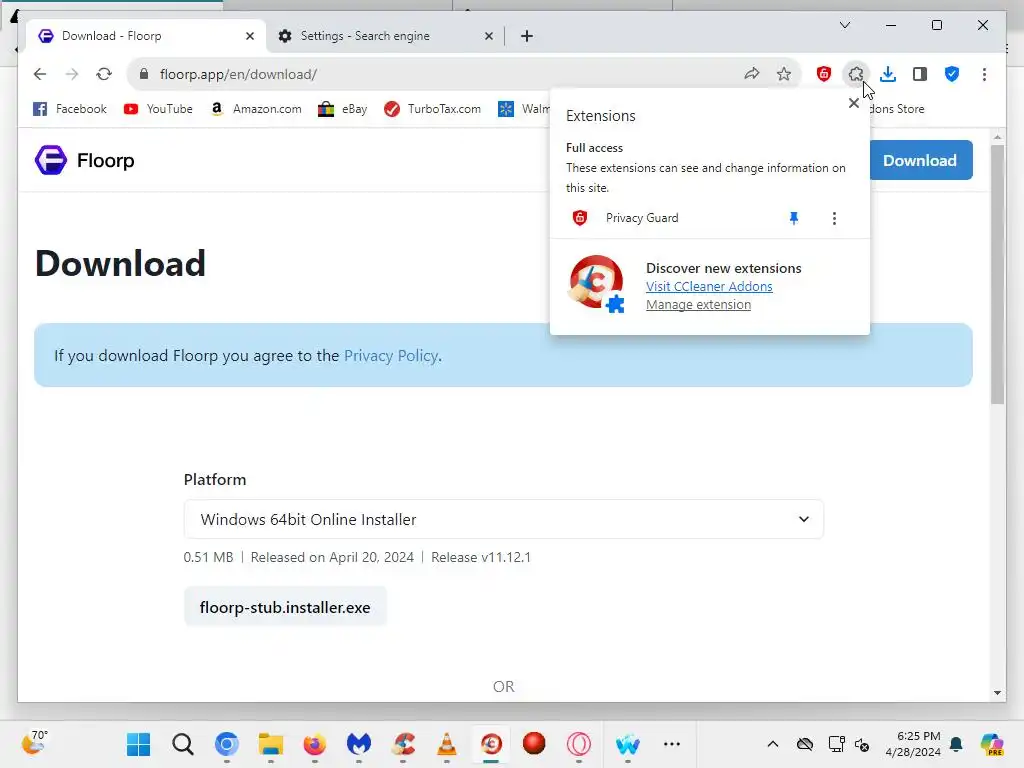Share this page via share icon
Viewport: 1024px width, 768px height.
[752, 74]
